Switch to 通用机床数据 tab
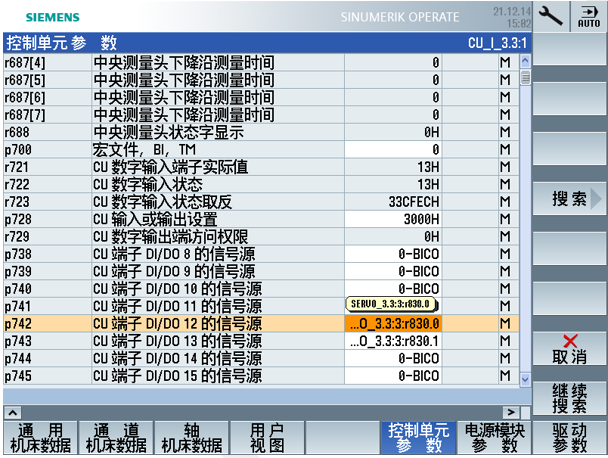Image resolution: width=608 pixels, height=458 pixels. (40, 438)
